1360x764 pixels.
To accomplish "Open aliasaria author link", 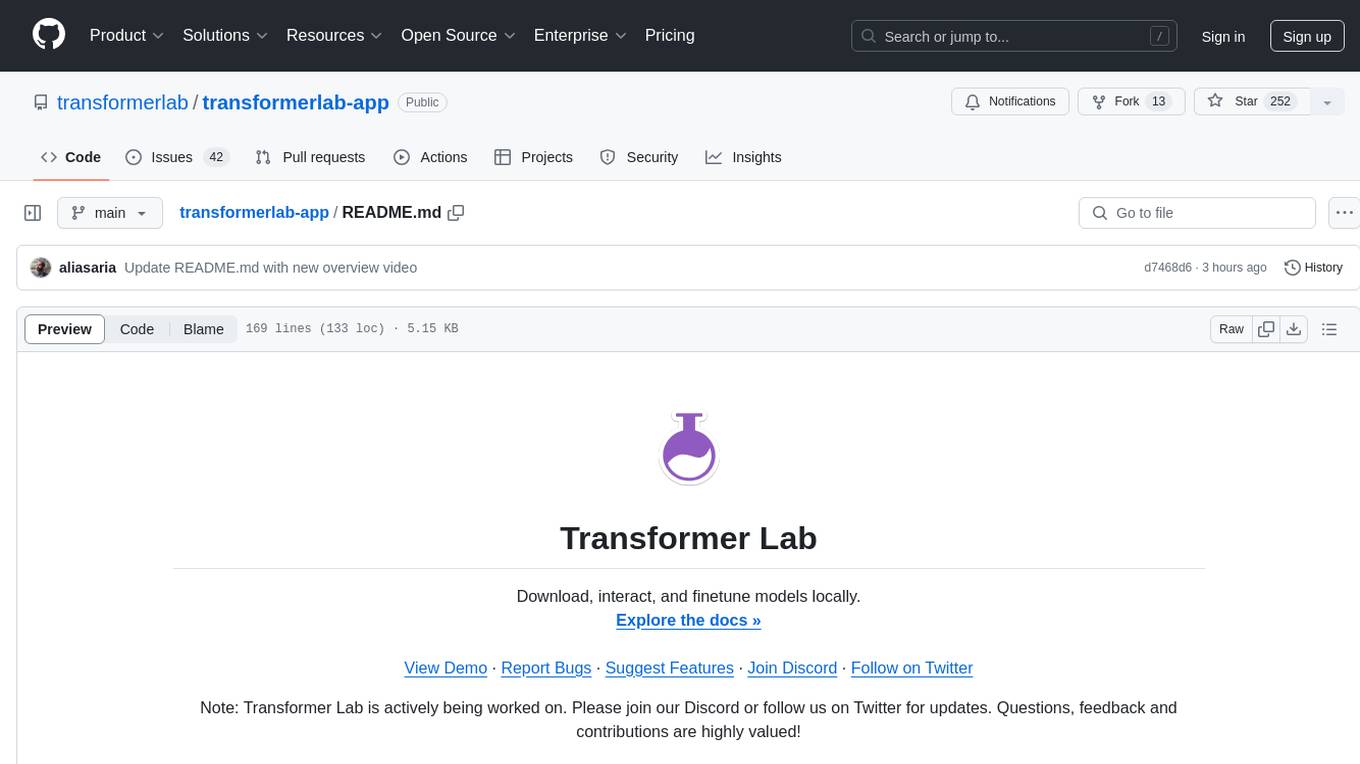I will click(88, 268).
